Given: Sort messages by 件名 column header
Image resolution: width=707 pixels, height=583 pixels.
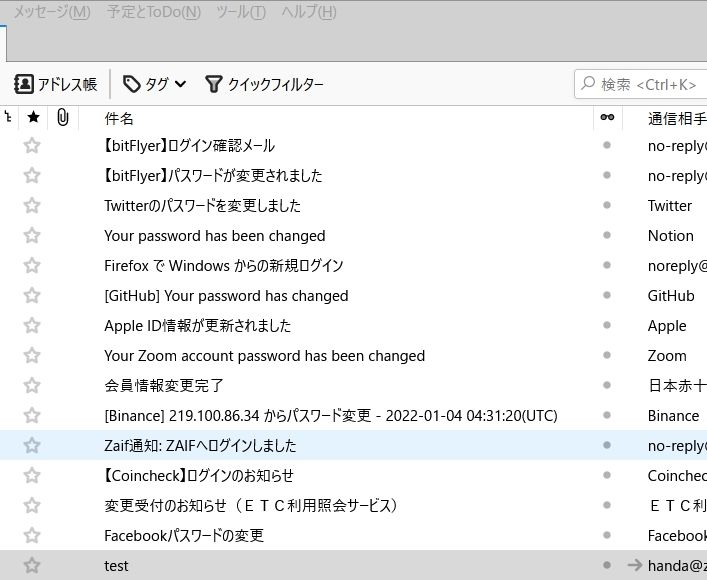Looking at the screenshot, I should 119,118.
